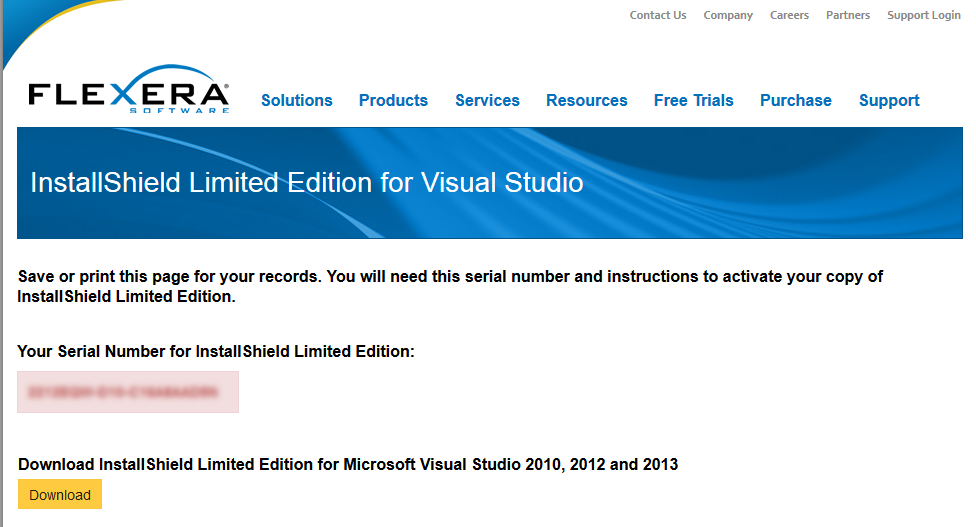The height and width of the screenshot is (527, 976).
Task: Open the Purchase menu
Action: 795,100
